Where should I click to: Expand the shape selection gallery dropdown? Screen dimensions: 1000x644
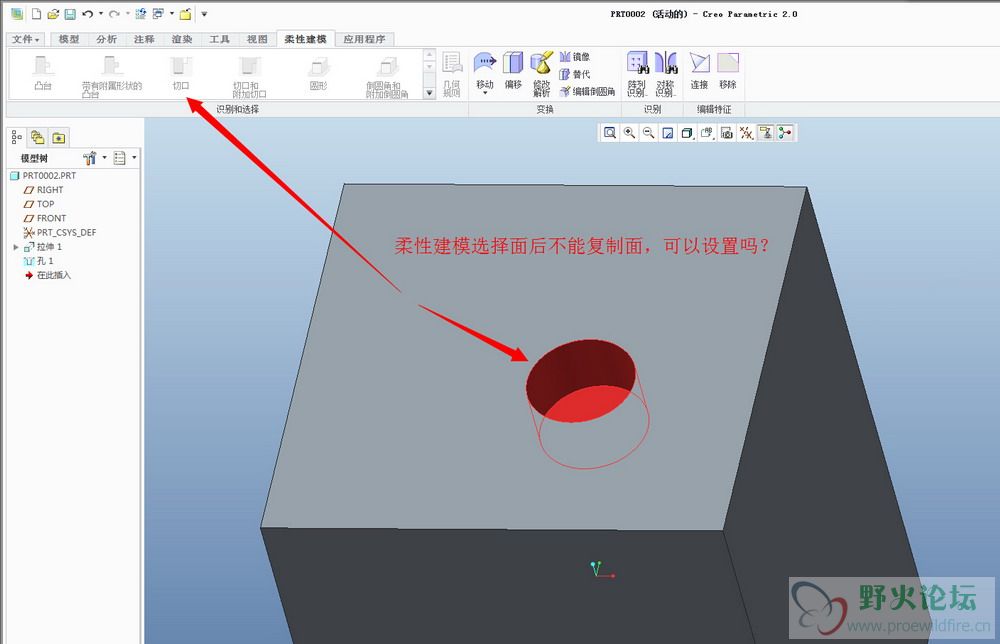coord(429,92)
